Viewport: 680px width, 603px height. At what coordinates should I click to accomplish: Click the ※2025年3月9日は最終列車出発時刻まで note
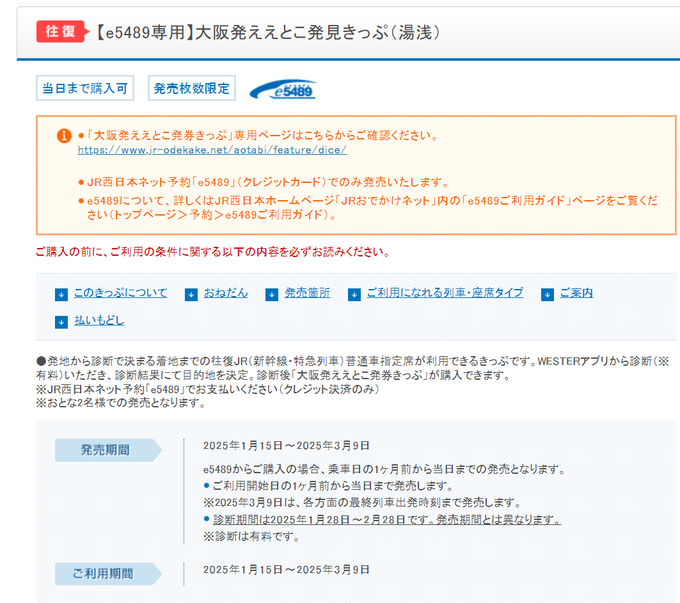362,503
